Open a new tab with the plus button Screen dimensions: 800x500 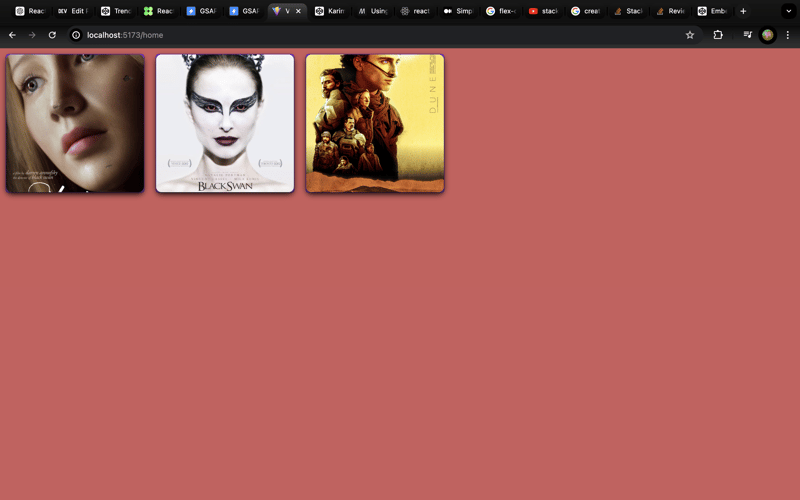tap(743, 11)
